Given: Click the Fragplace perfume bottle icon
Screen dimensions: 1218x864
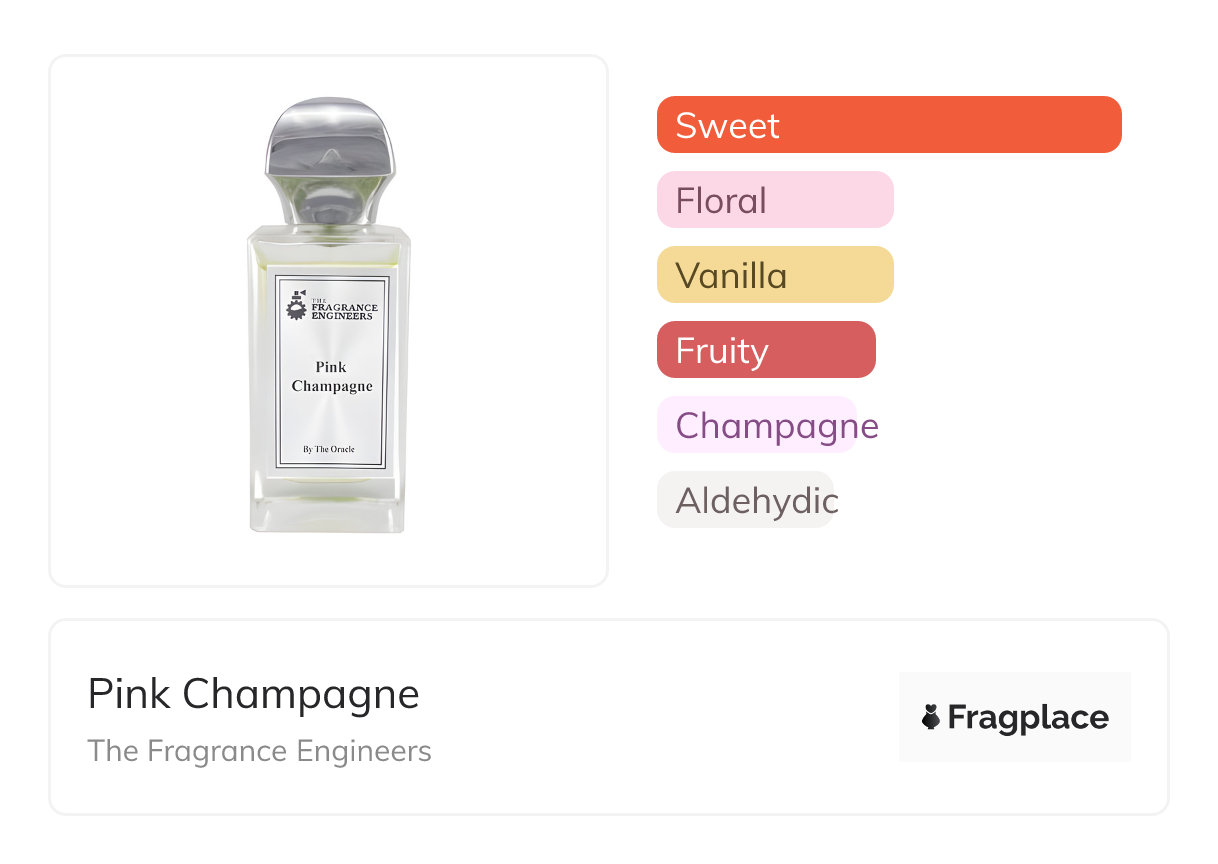Looking at the screenshot, I should 931,717.
